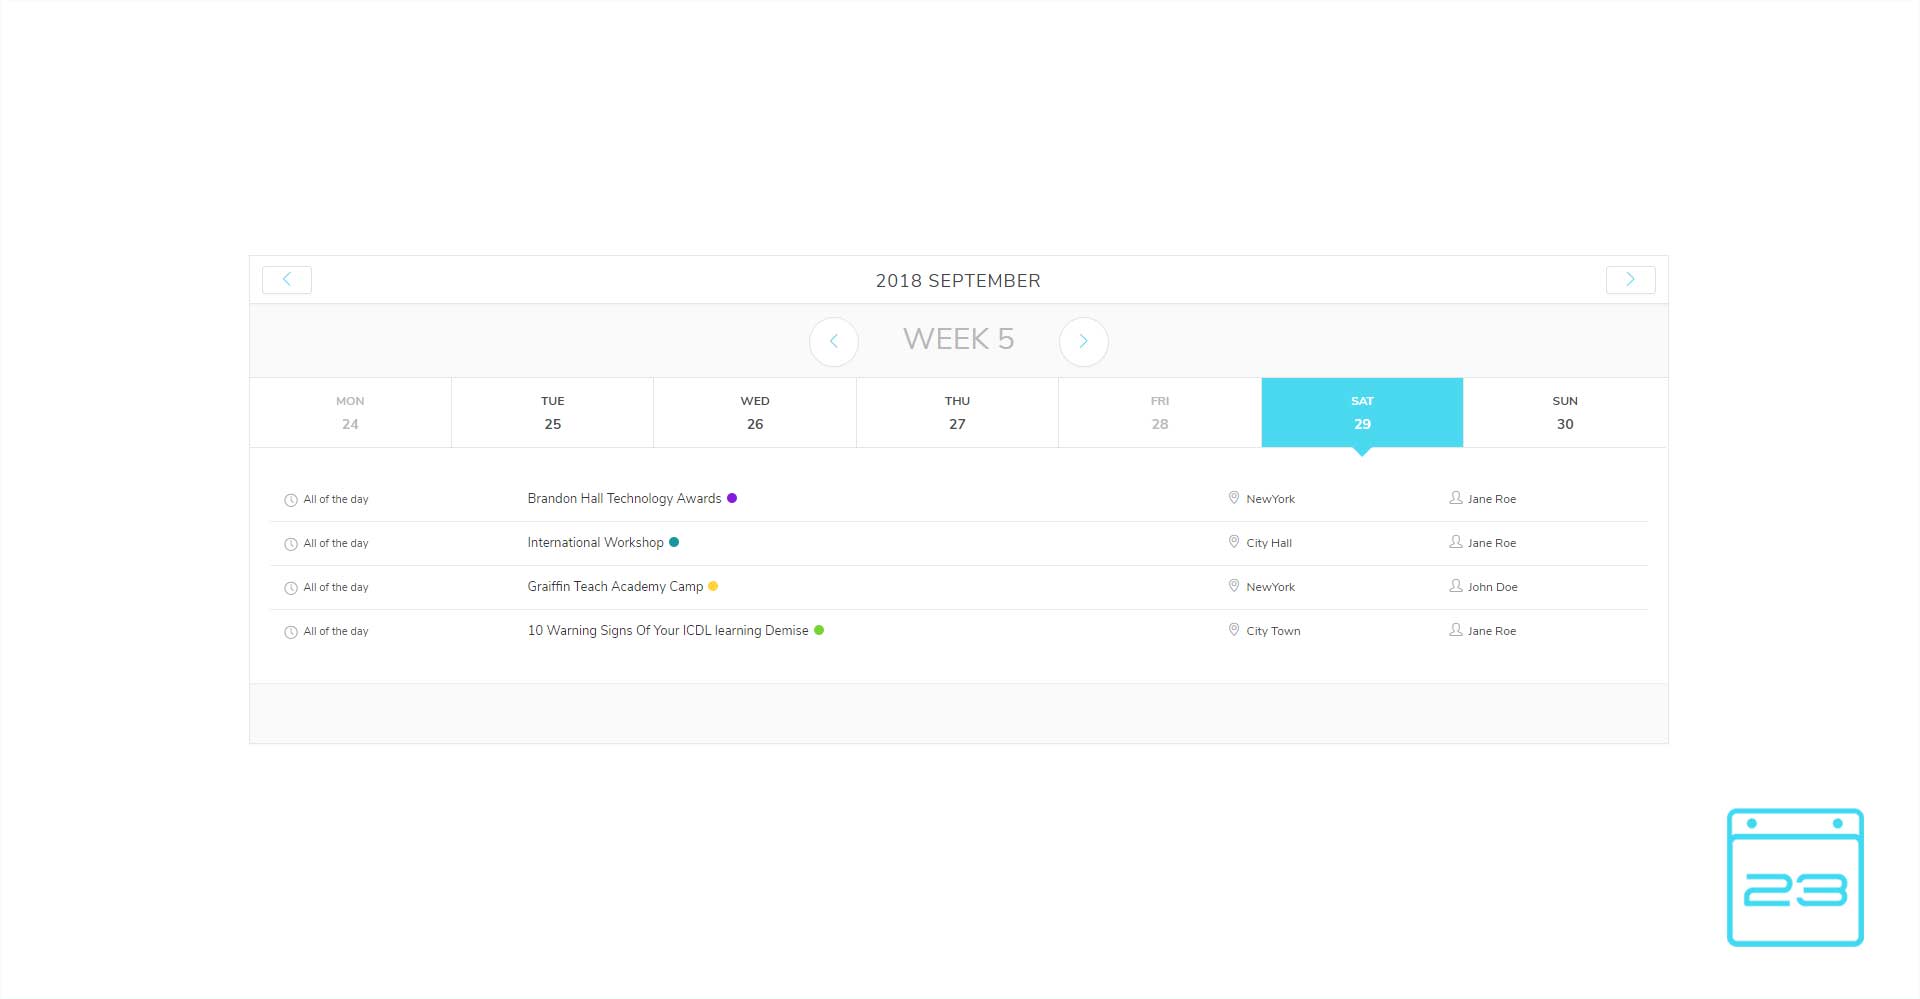The image size is (1920, 999).
Task: Click teal dot beside International Workshop
Action: point(674,542)
